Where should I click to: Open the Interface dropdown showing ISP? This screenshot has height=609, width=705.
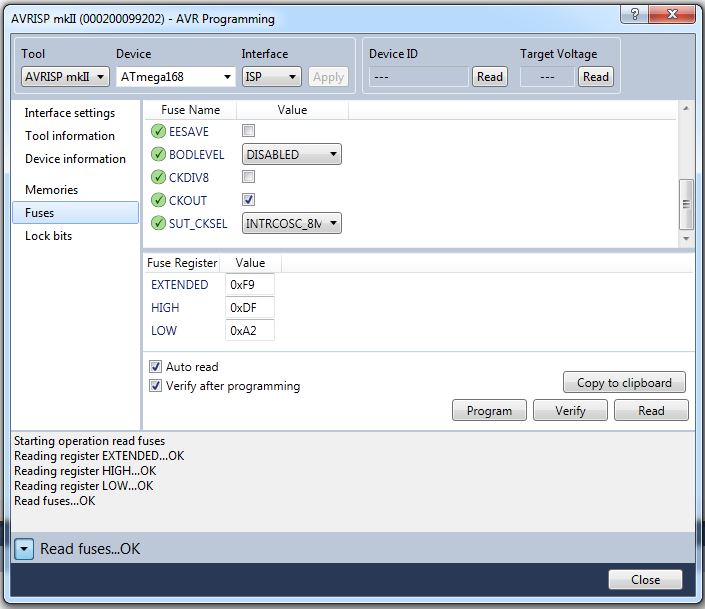272,77
